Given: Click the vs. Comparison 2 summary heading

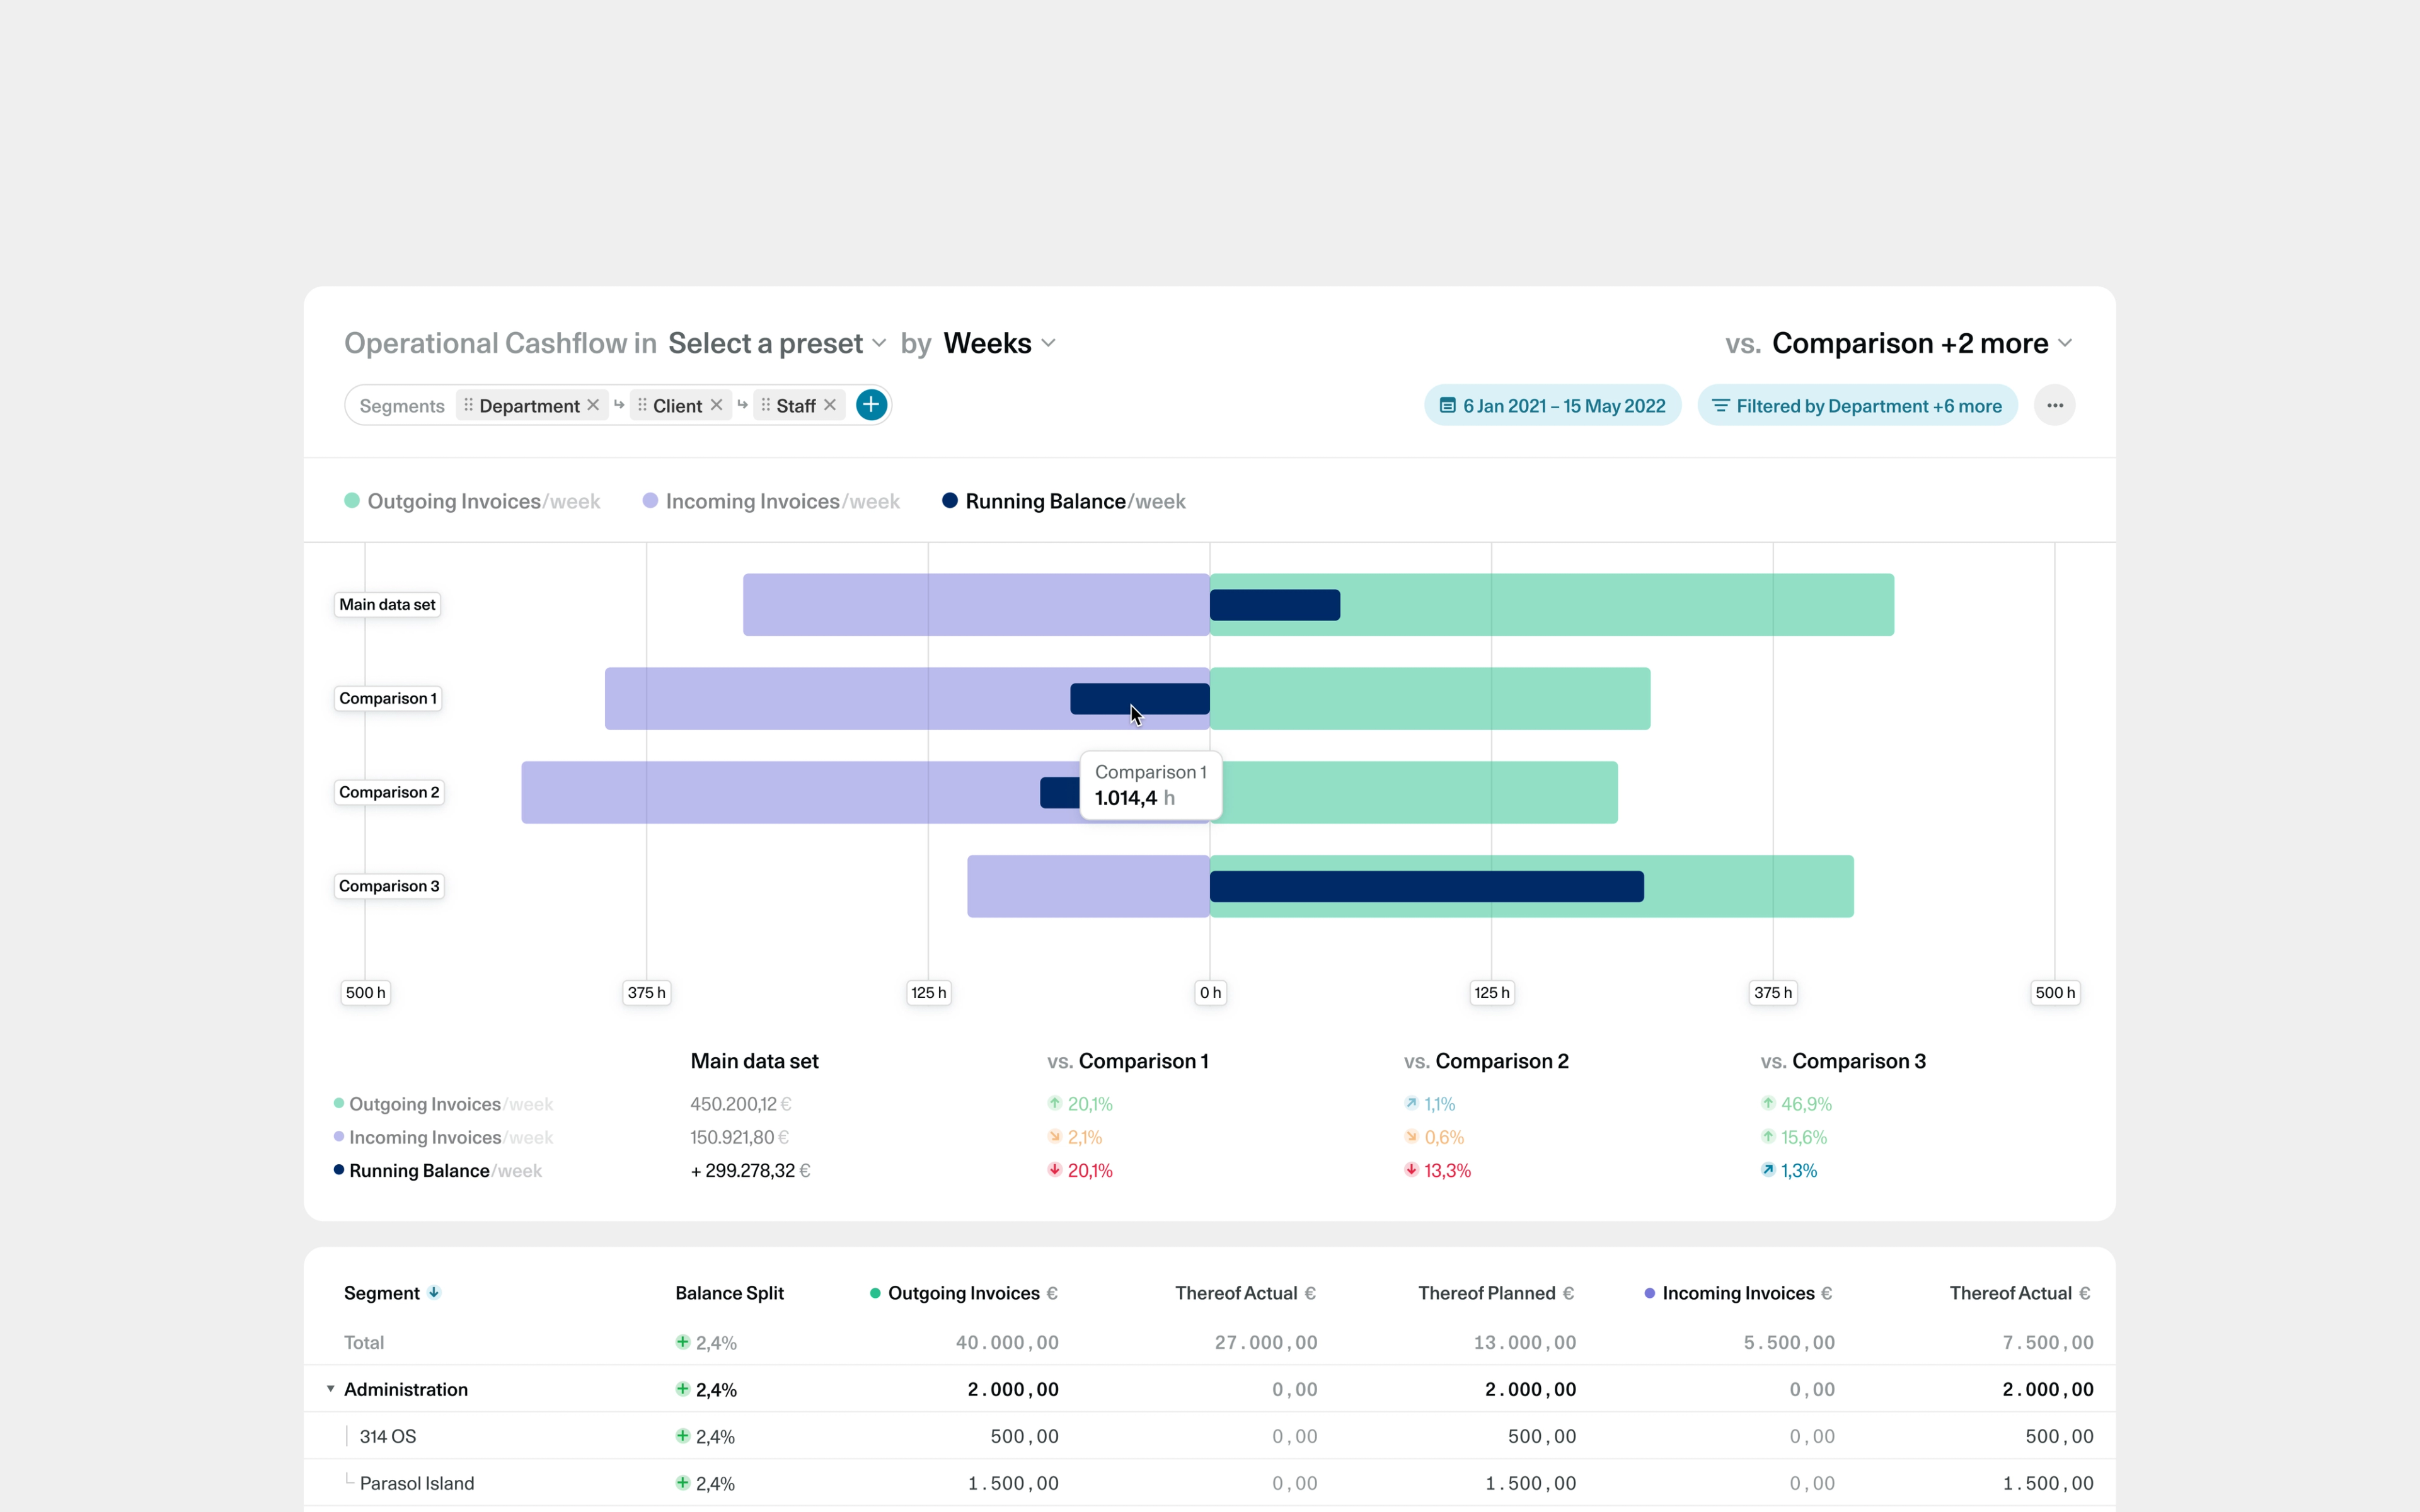Looking at the screenshot, I should 1486,1061.
